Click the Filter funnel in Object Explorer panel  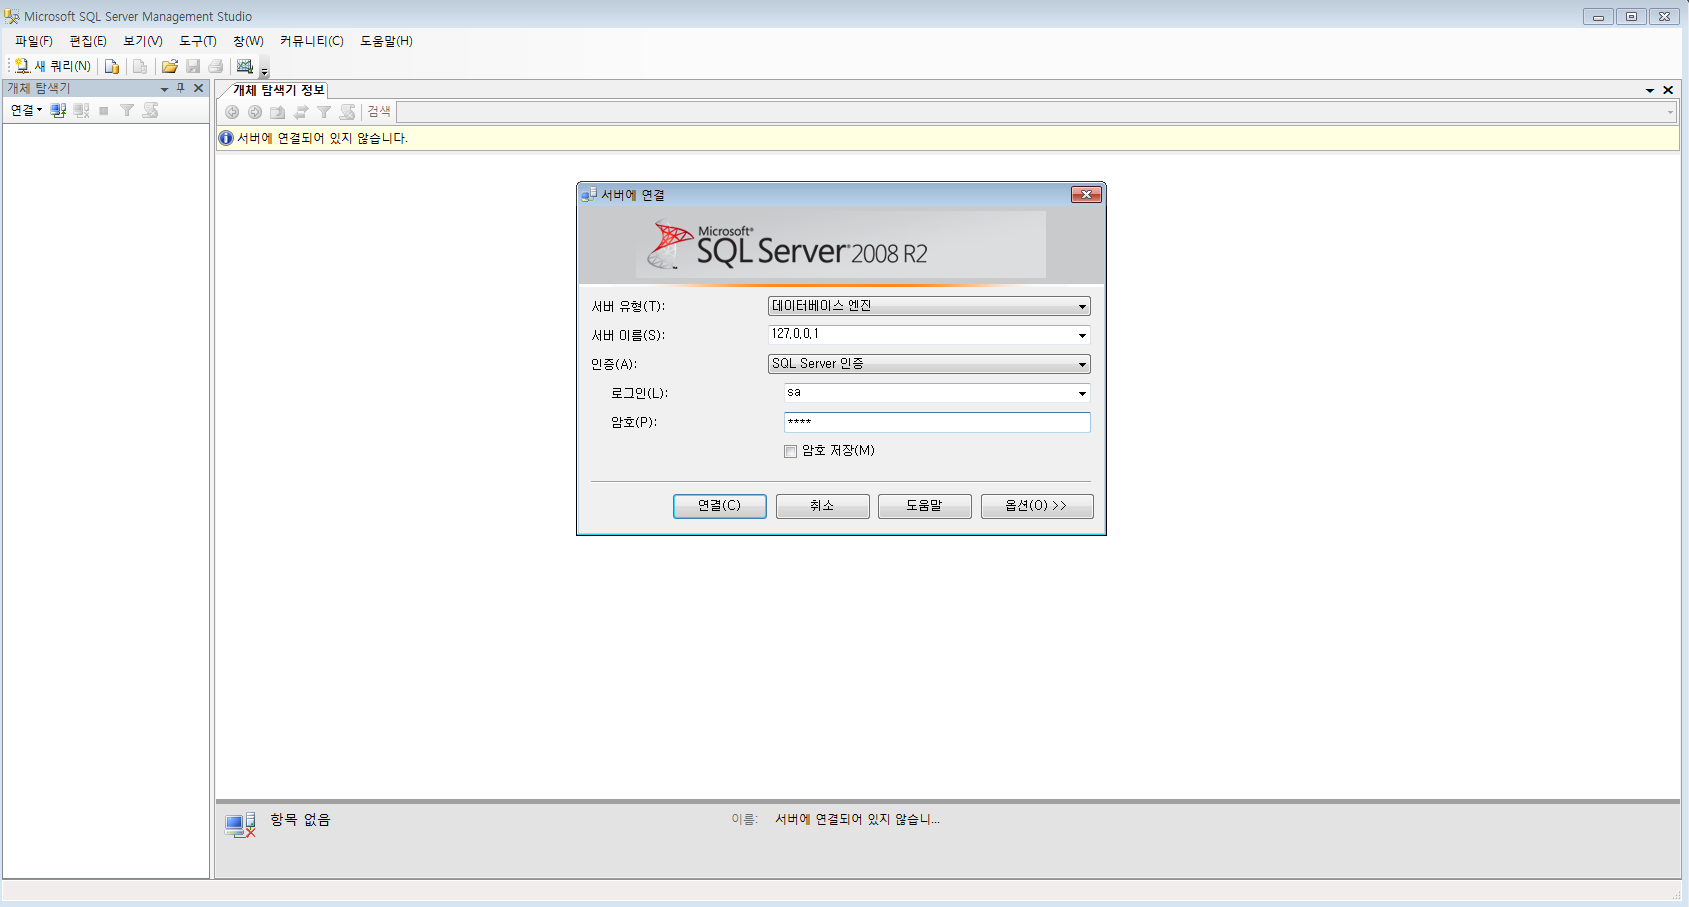pos(127,110)
